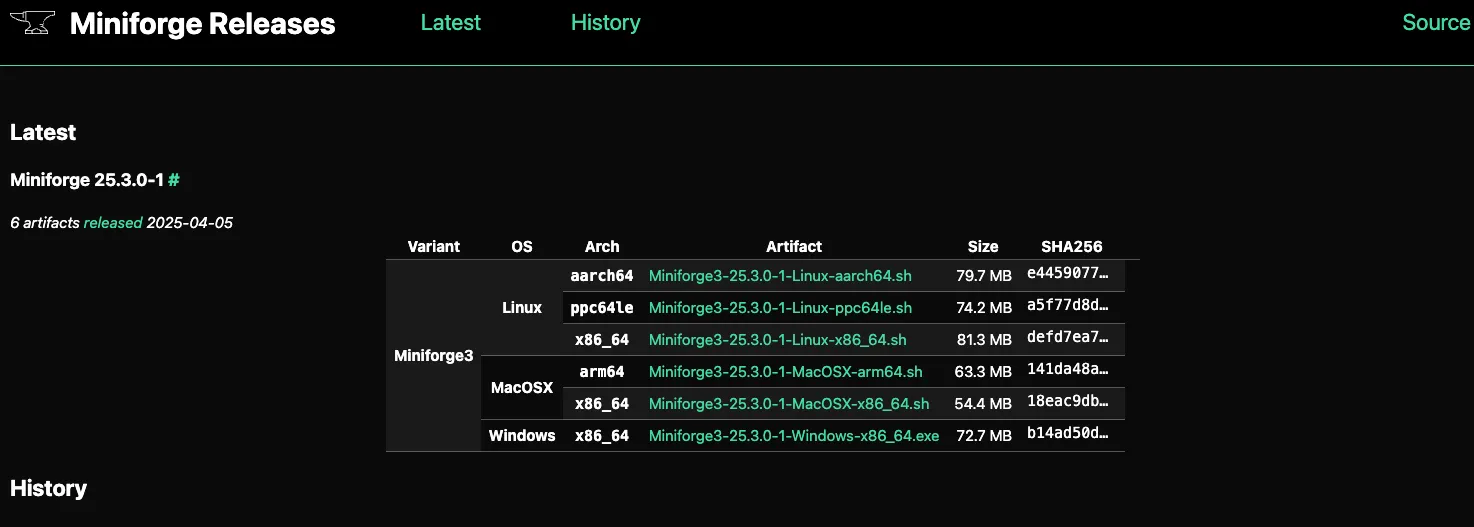Image resolution: width=1474 pixels, height=527 pixels.
Task: Click the 54.4 MB size cell
Action: (x=984, y=403)
